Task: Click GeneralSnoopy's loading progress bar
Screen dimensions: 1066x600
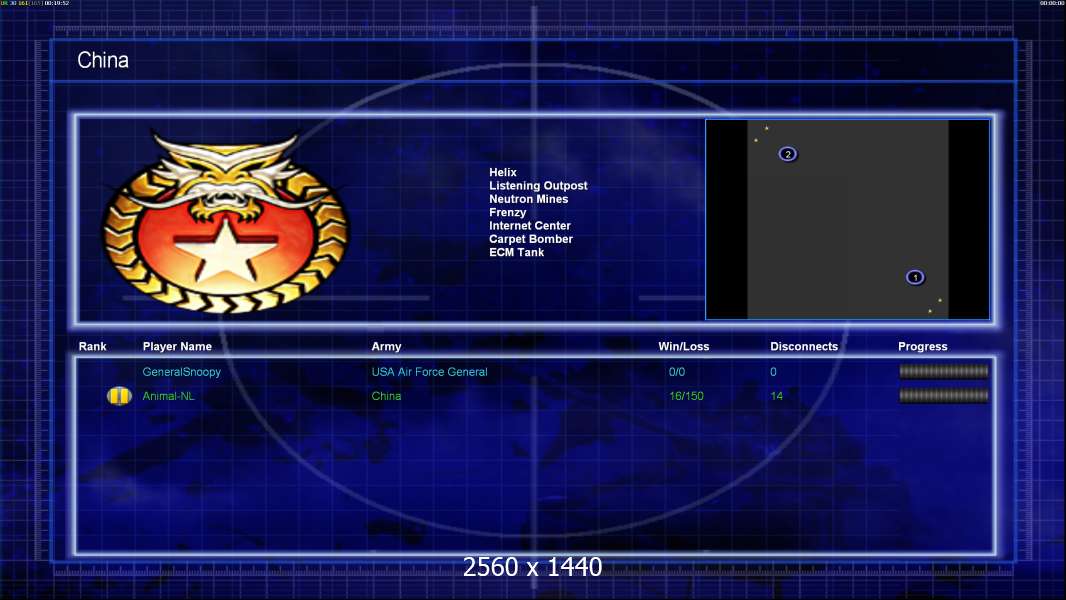Action: [x=944, y=371]
